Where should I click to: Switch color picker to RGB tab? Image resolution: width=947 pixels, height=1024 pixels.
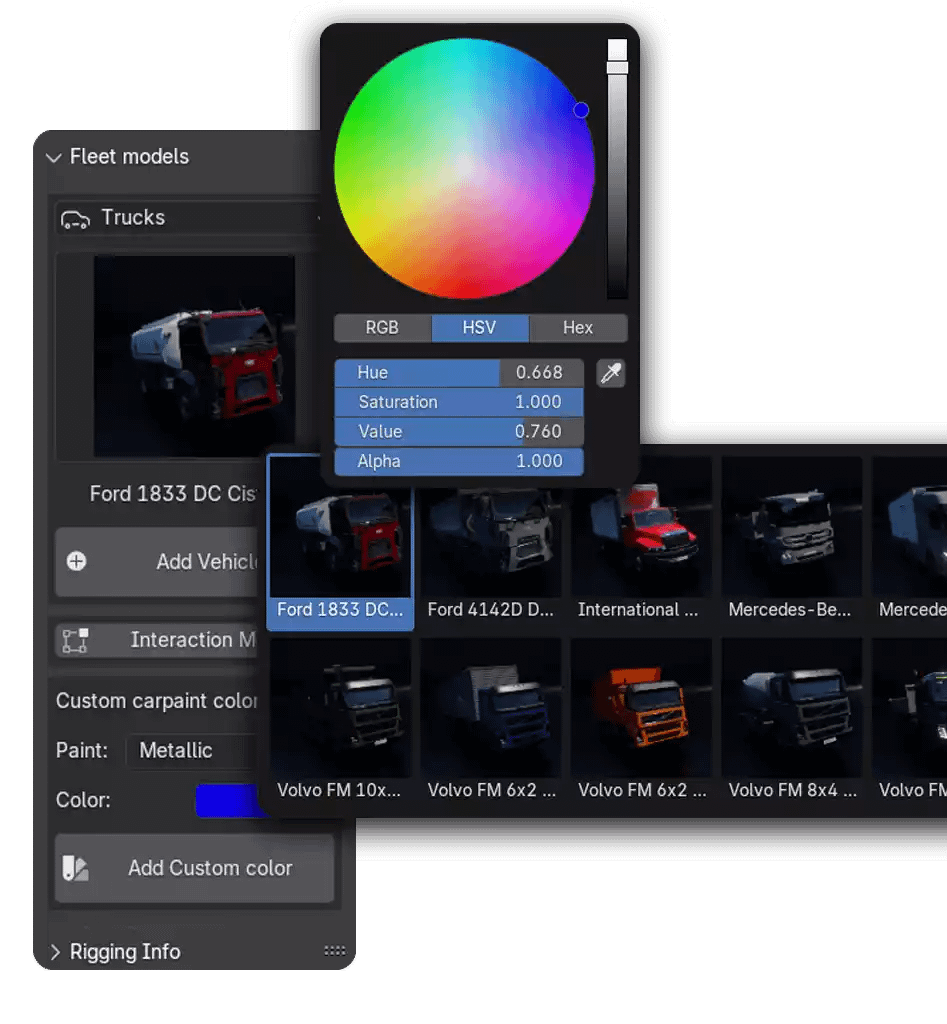tap(382, 328)
